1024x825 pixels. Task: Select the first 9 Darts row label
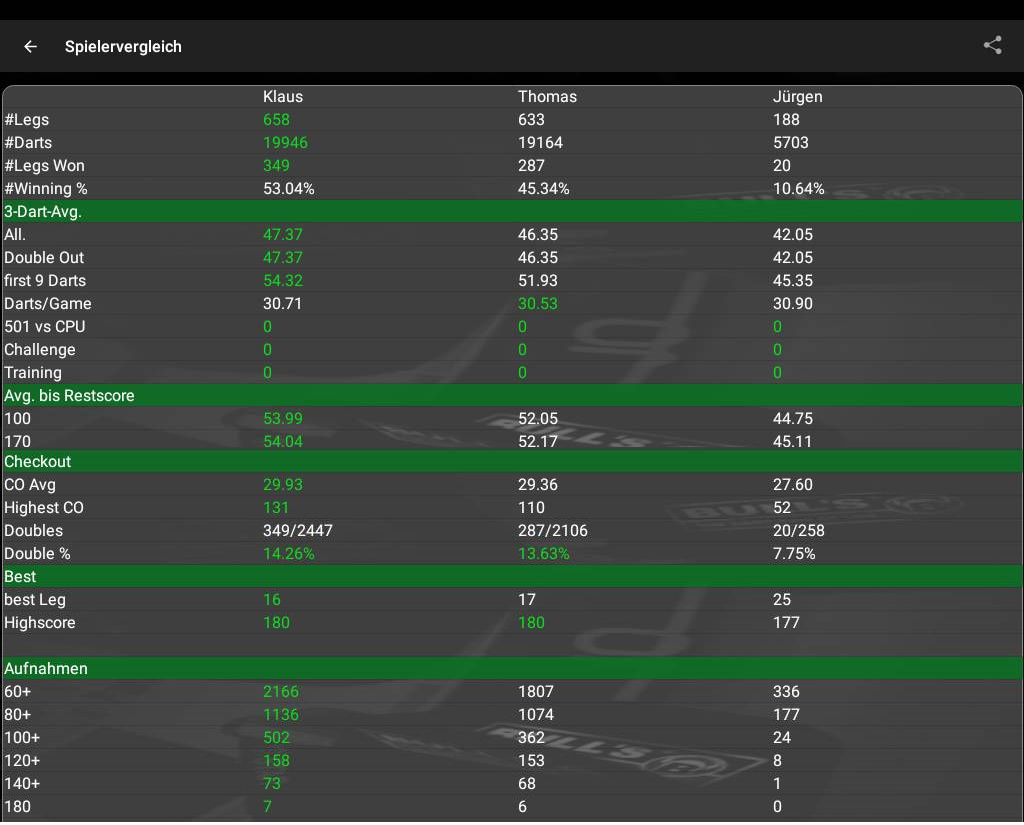click(x=45, y=281)
